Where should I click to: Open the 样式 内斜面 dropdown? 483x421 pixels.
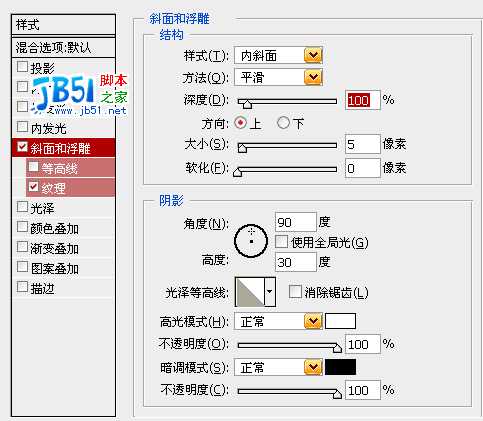click(278, 56)
